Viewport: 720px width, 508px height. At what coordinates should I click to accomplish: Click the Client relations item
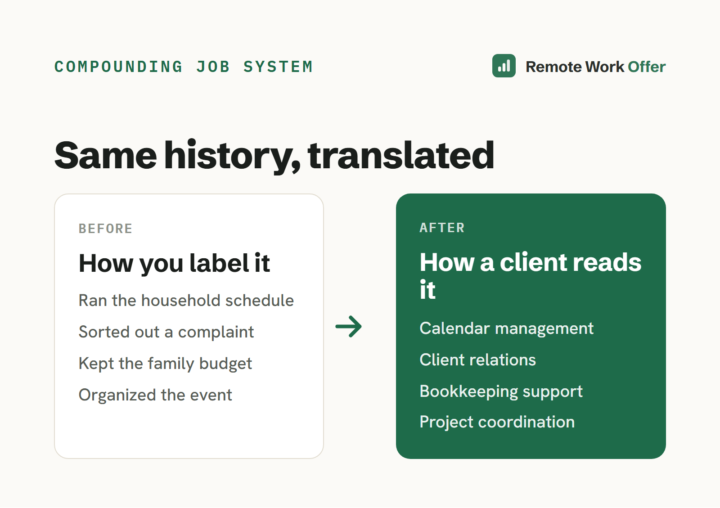478,360
